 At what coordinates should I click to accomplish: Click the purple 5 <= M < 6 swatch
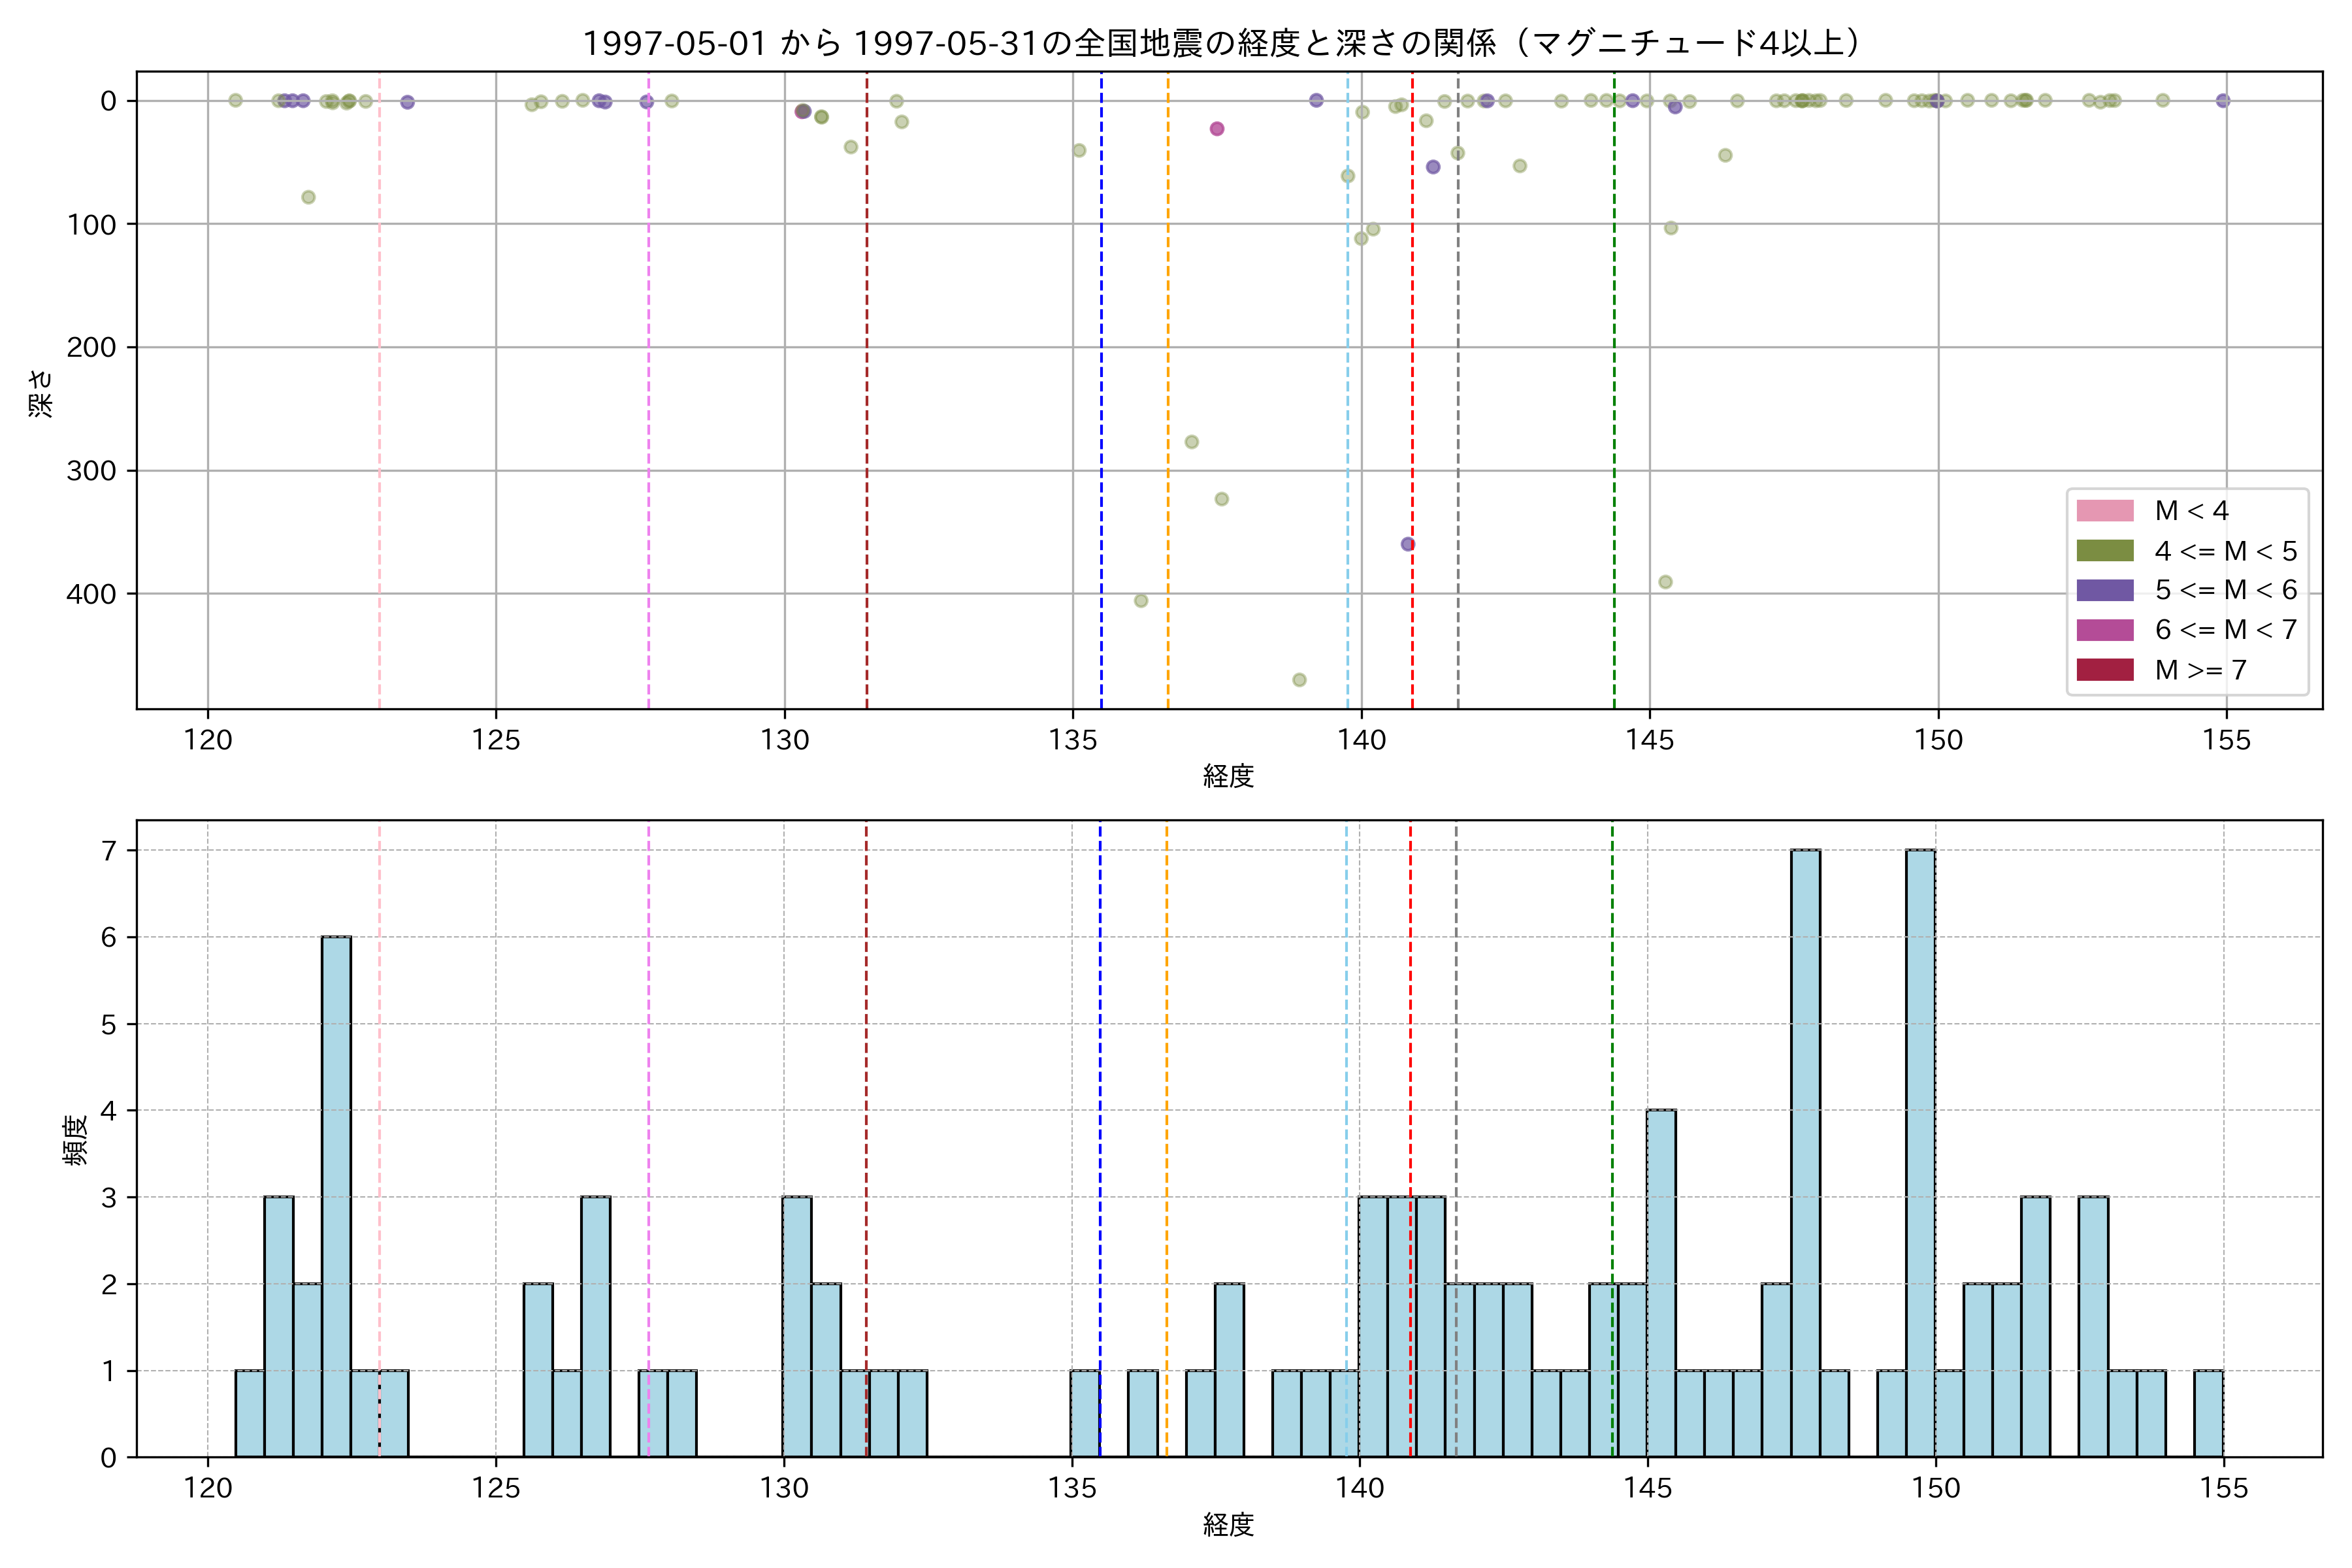point(2104,590)
